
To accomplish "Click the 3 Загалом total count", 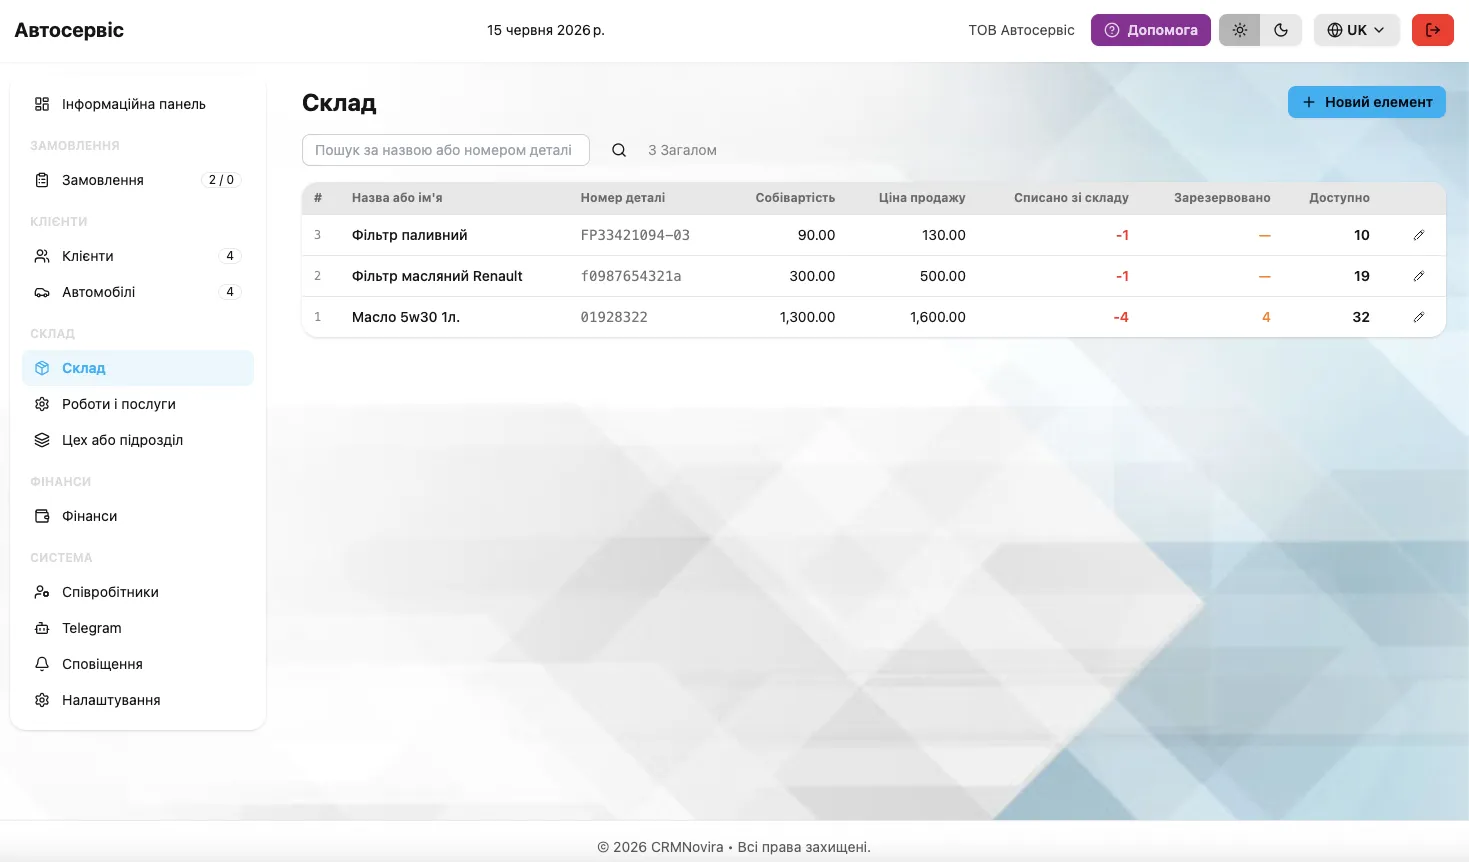I will pyautogui.click(x=682, y=150).
